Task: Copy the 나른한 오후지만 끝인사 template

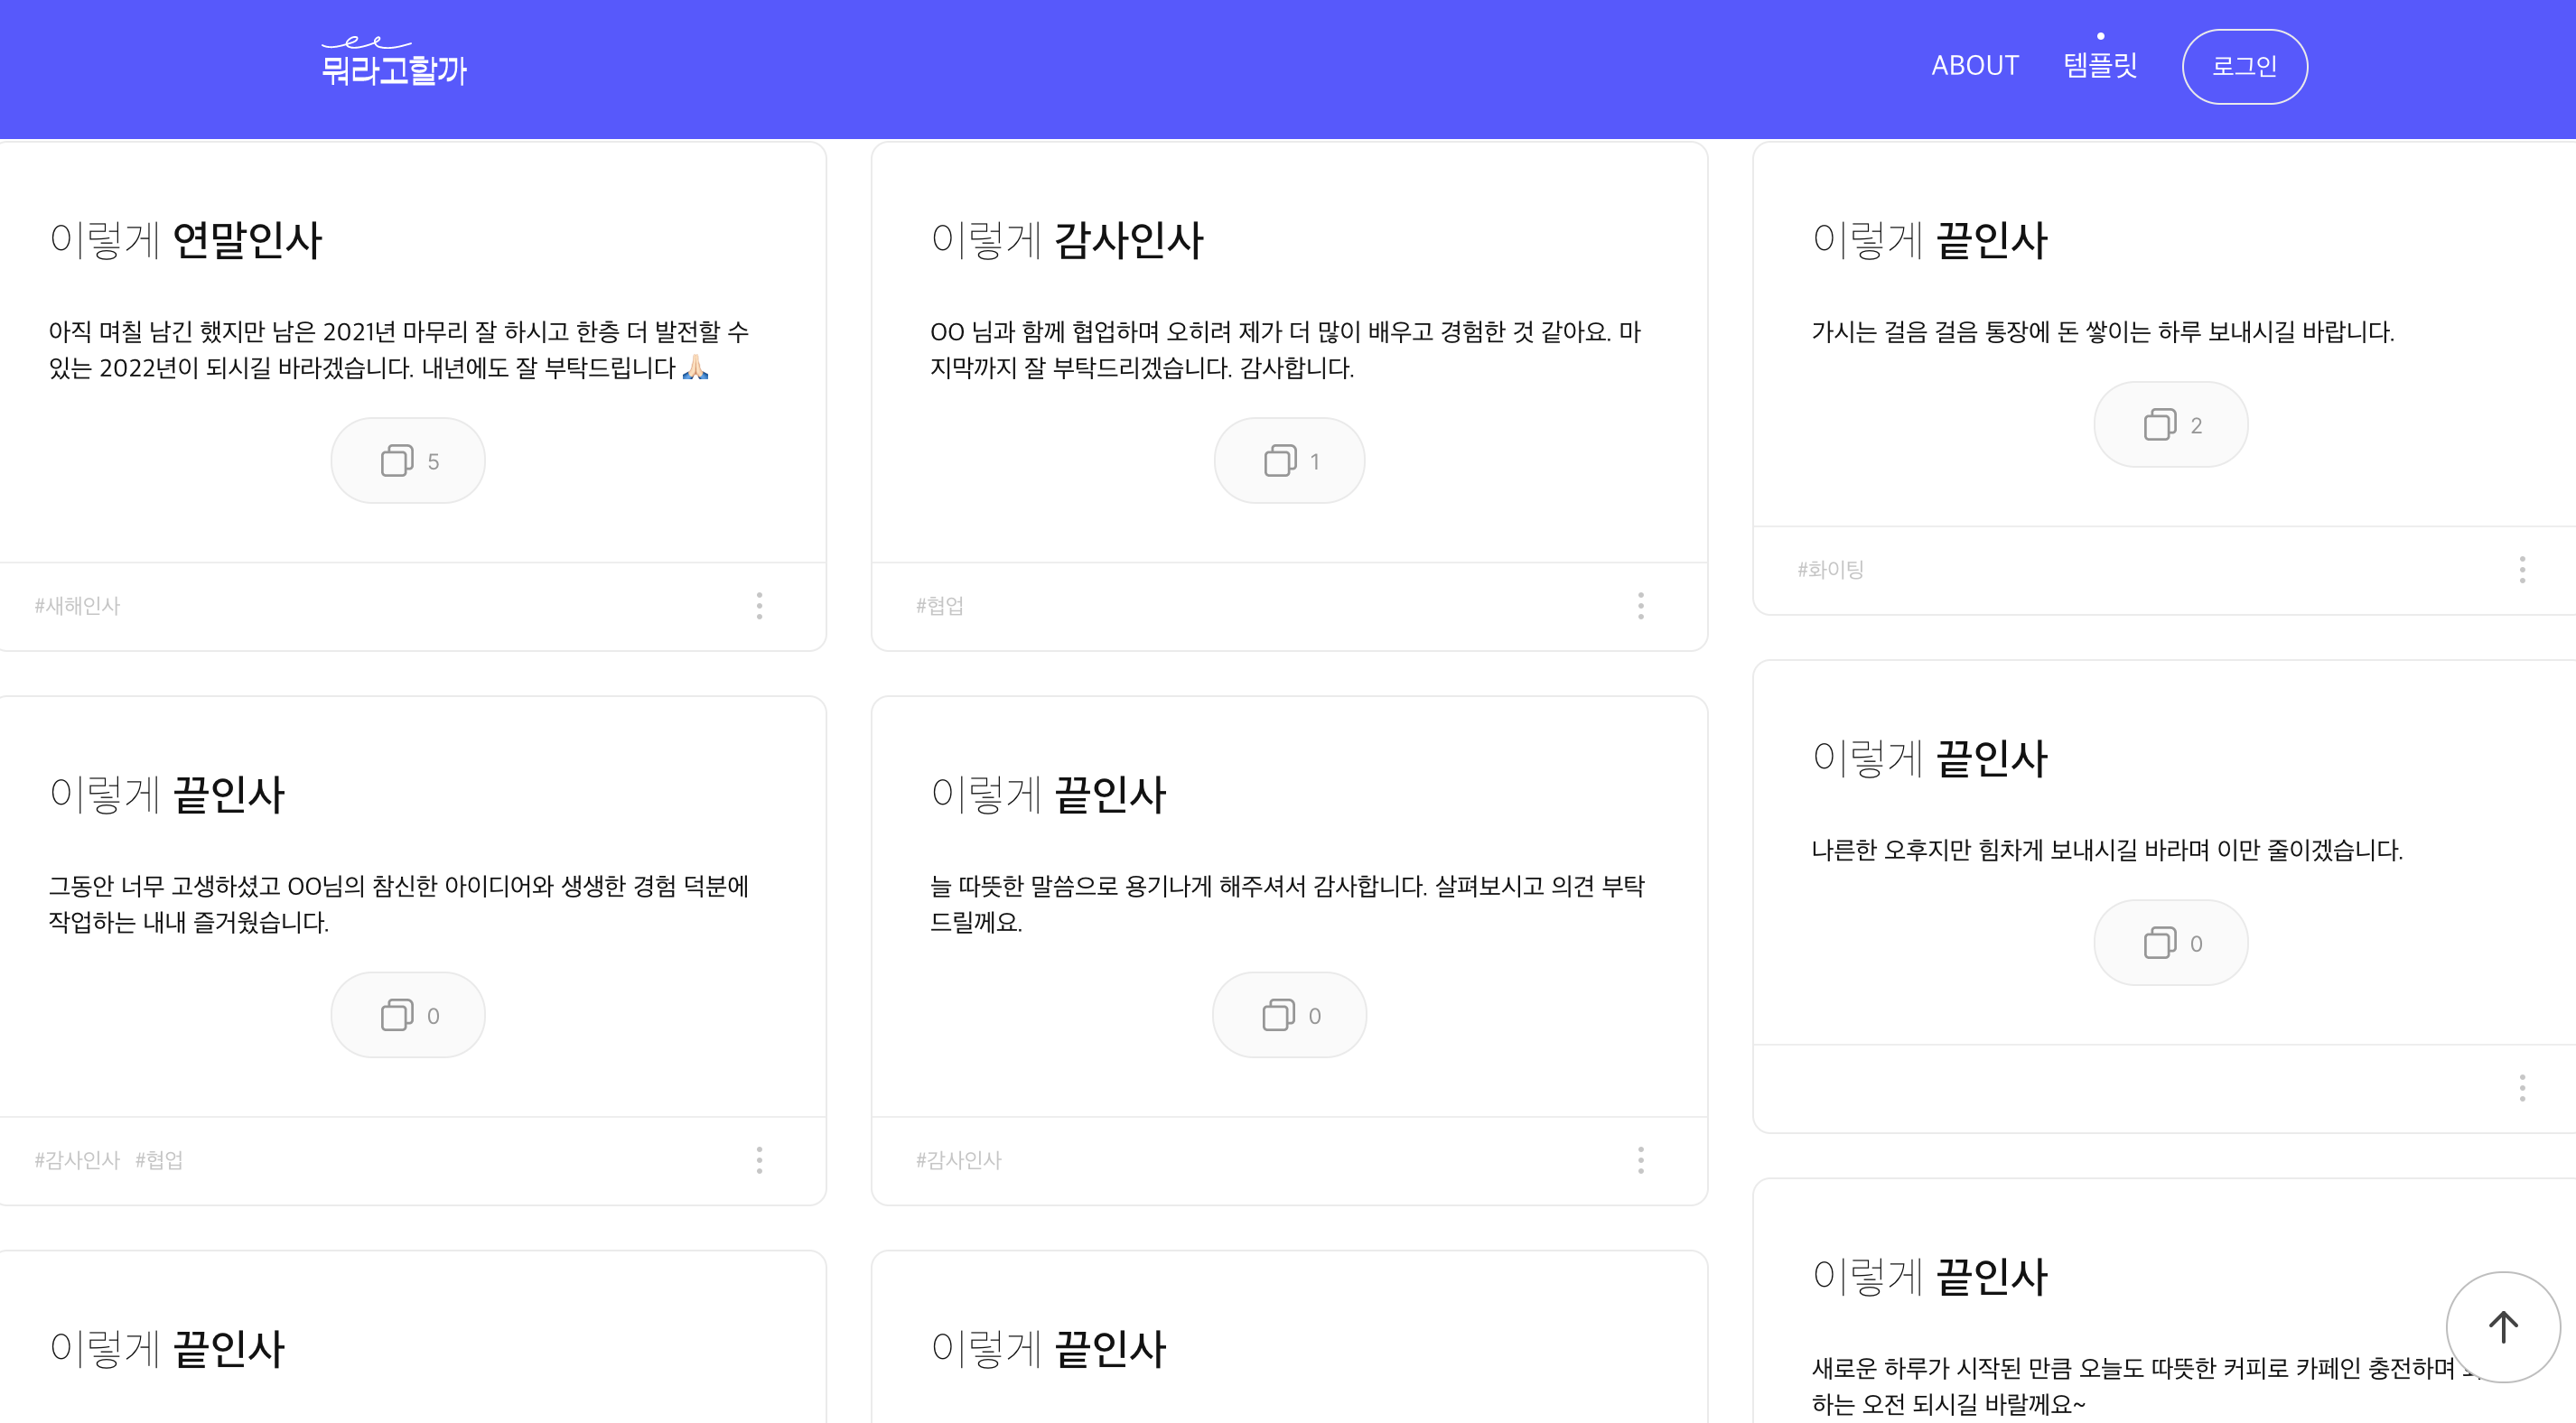Action: coord(2170,942)
